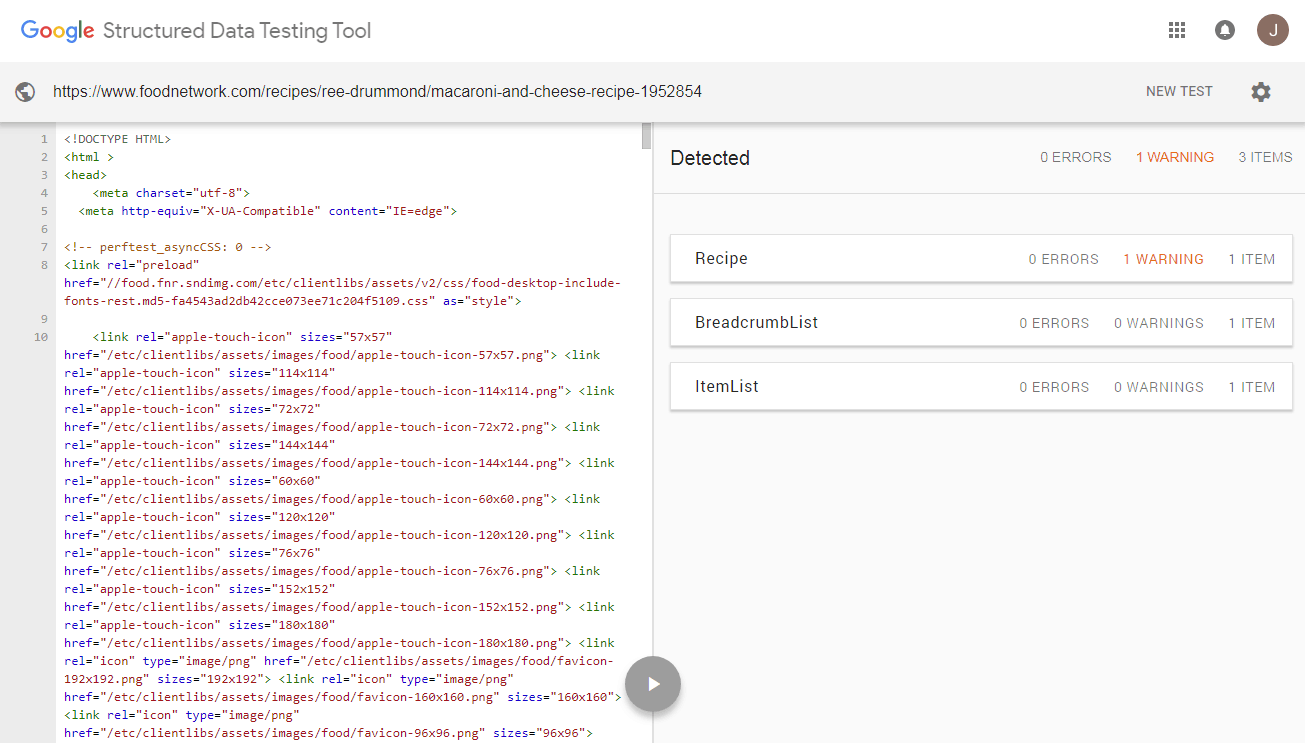The image size is (1305, 743).
Task: Select 0 ERRORS in the Detected header
Action: [1075, 157]
